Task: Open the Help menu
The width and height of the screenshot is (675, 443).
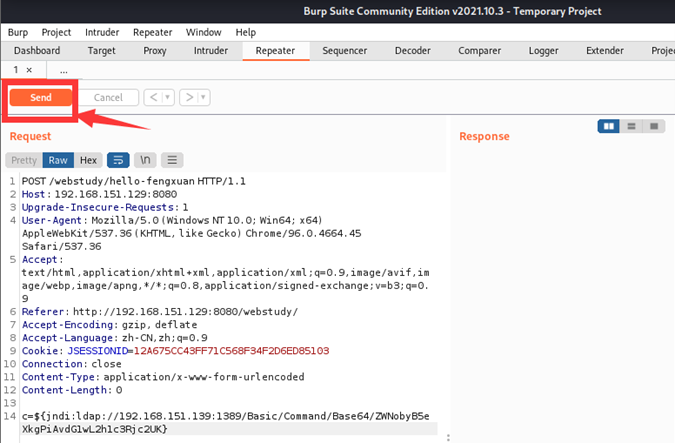Action: coord(245,32)
